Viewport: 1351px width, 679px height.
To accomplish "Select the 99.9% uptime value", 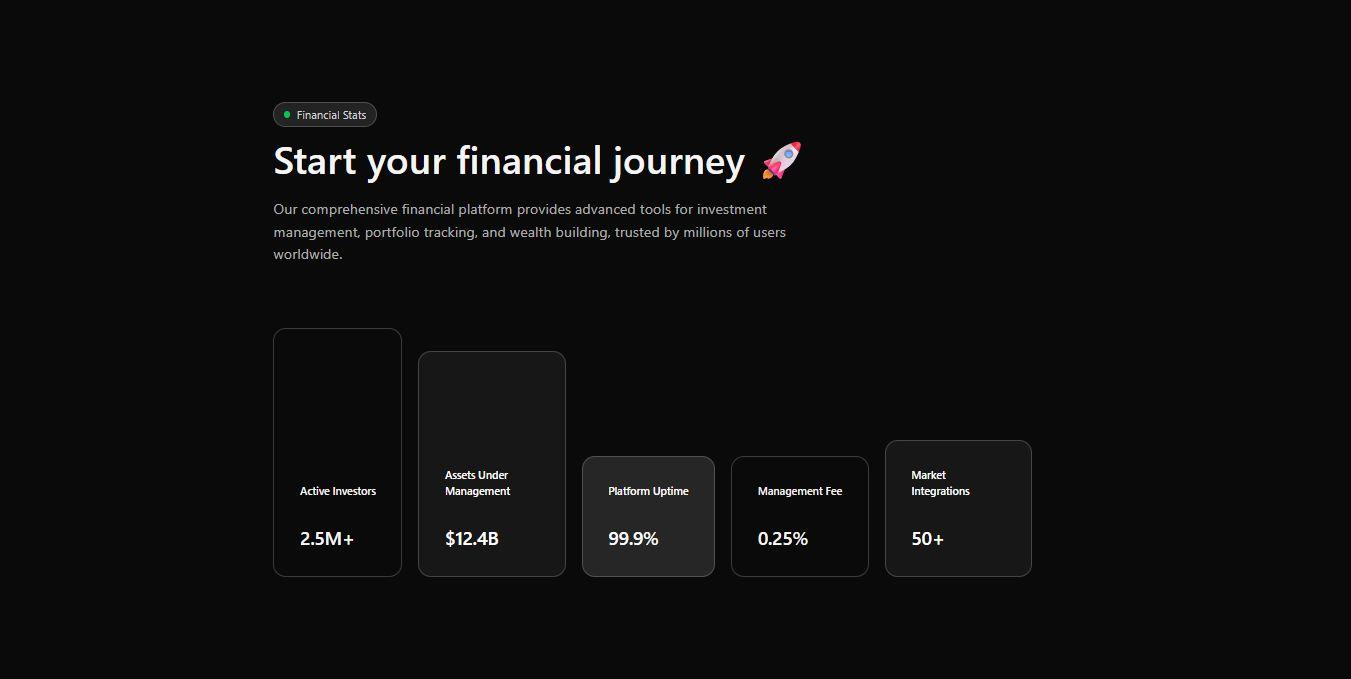I will 633,539.
